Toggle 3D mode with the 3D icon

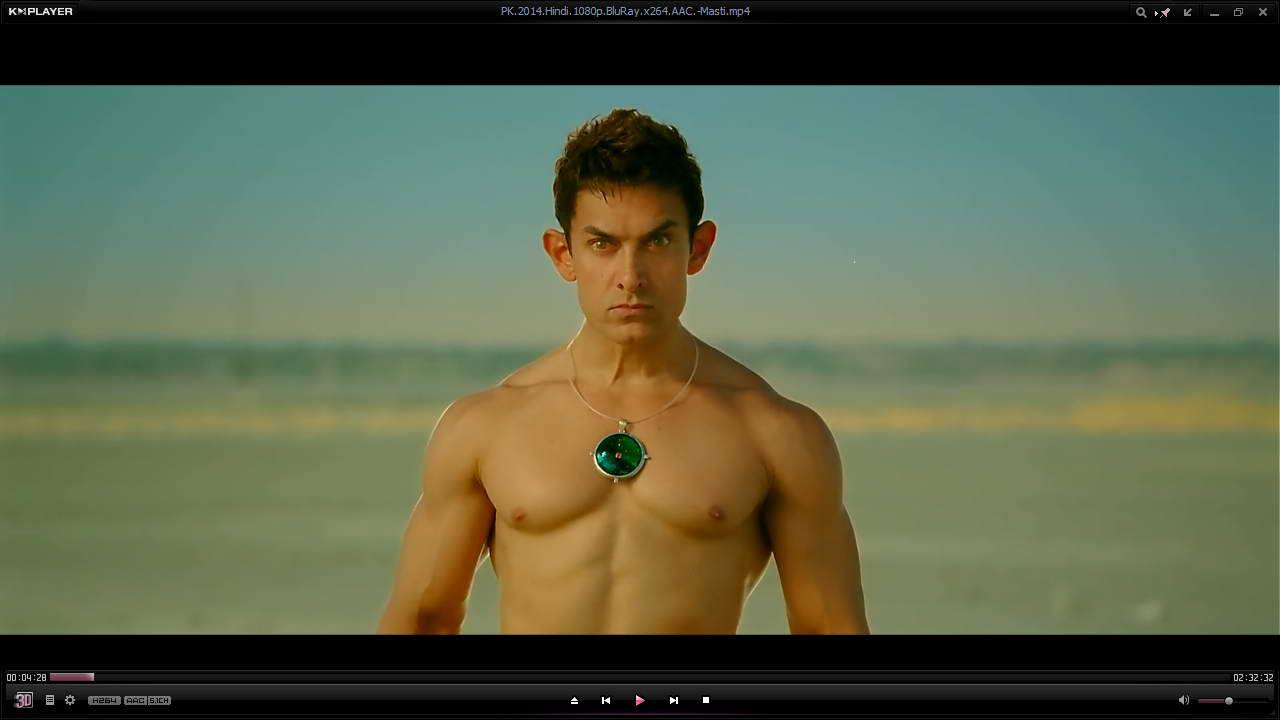pos(23,700)
